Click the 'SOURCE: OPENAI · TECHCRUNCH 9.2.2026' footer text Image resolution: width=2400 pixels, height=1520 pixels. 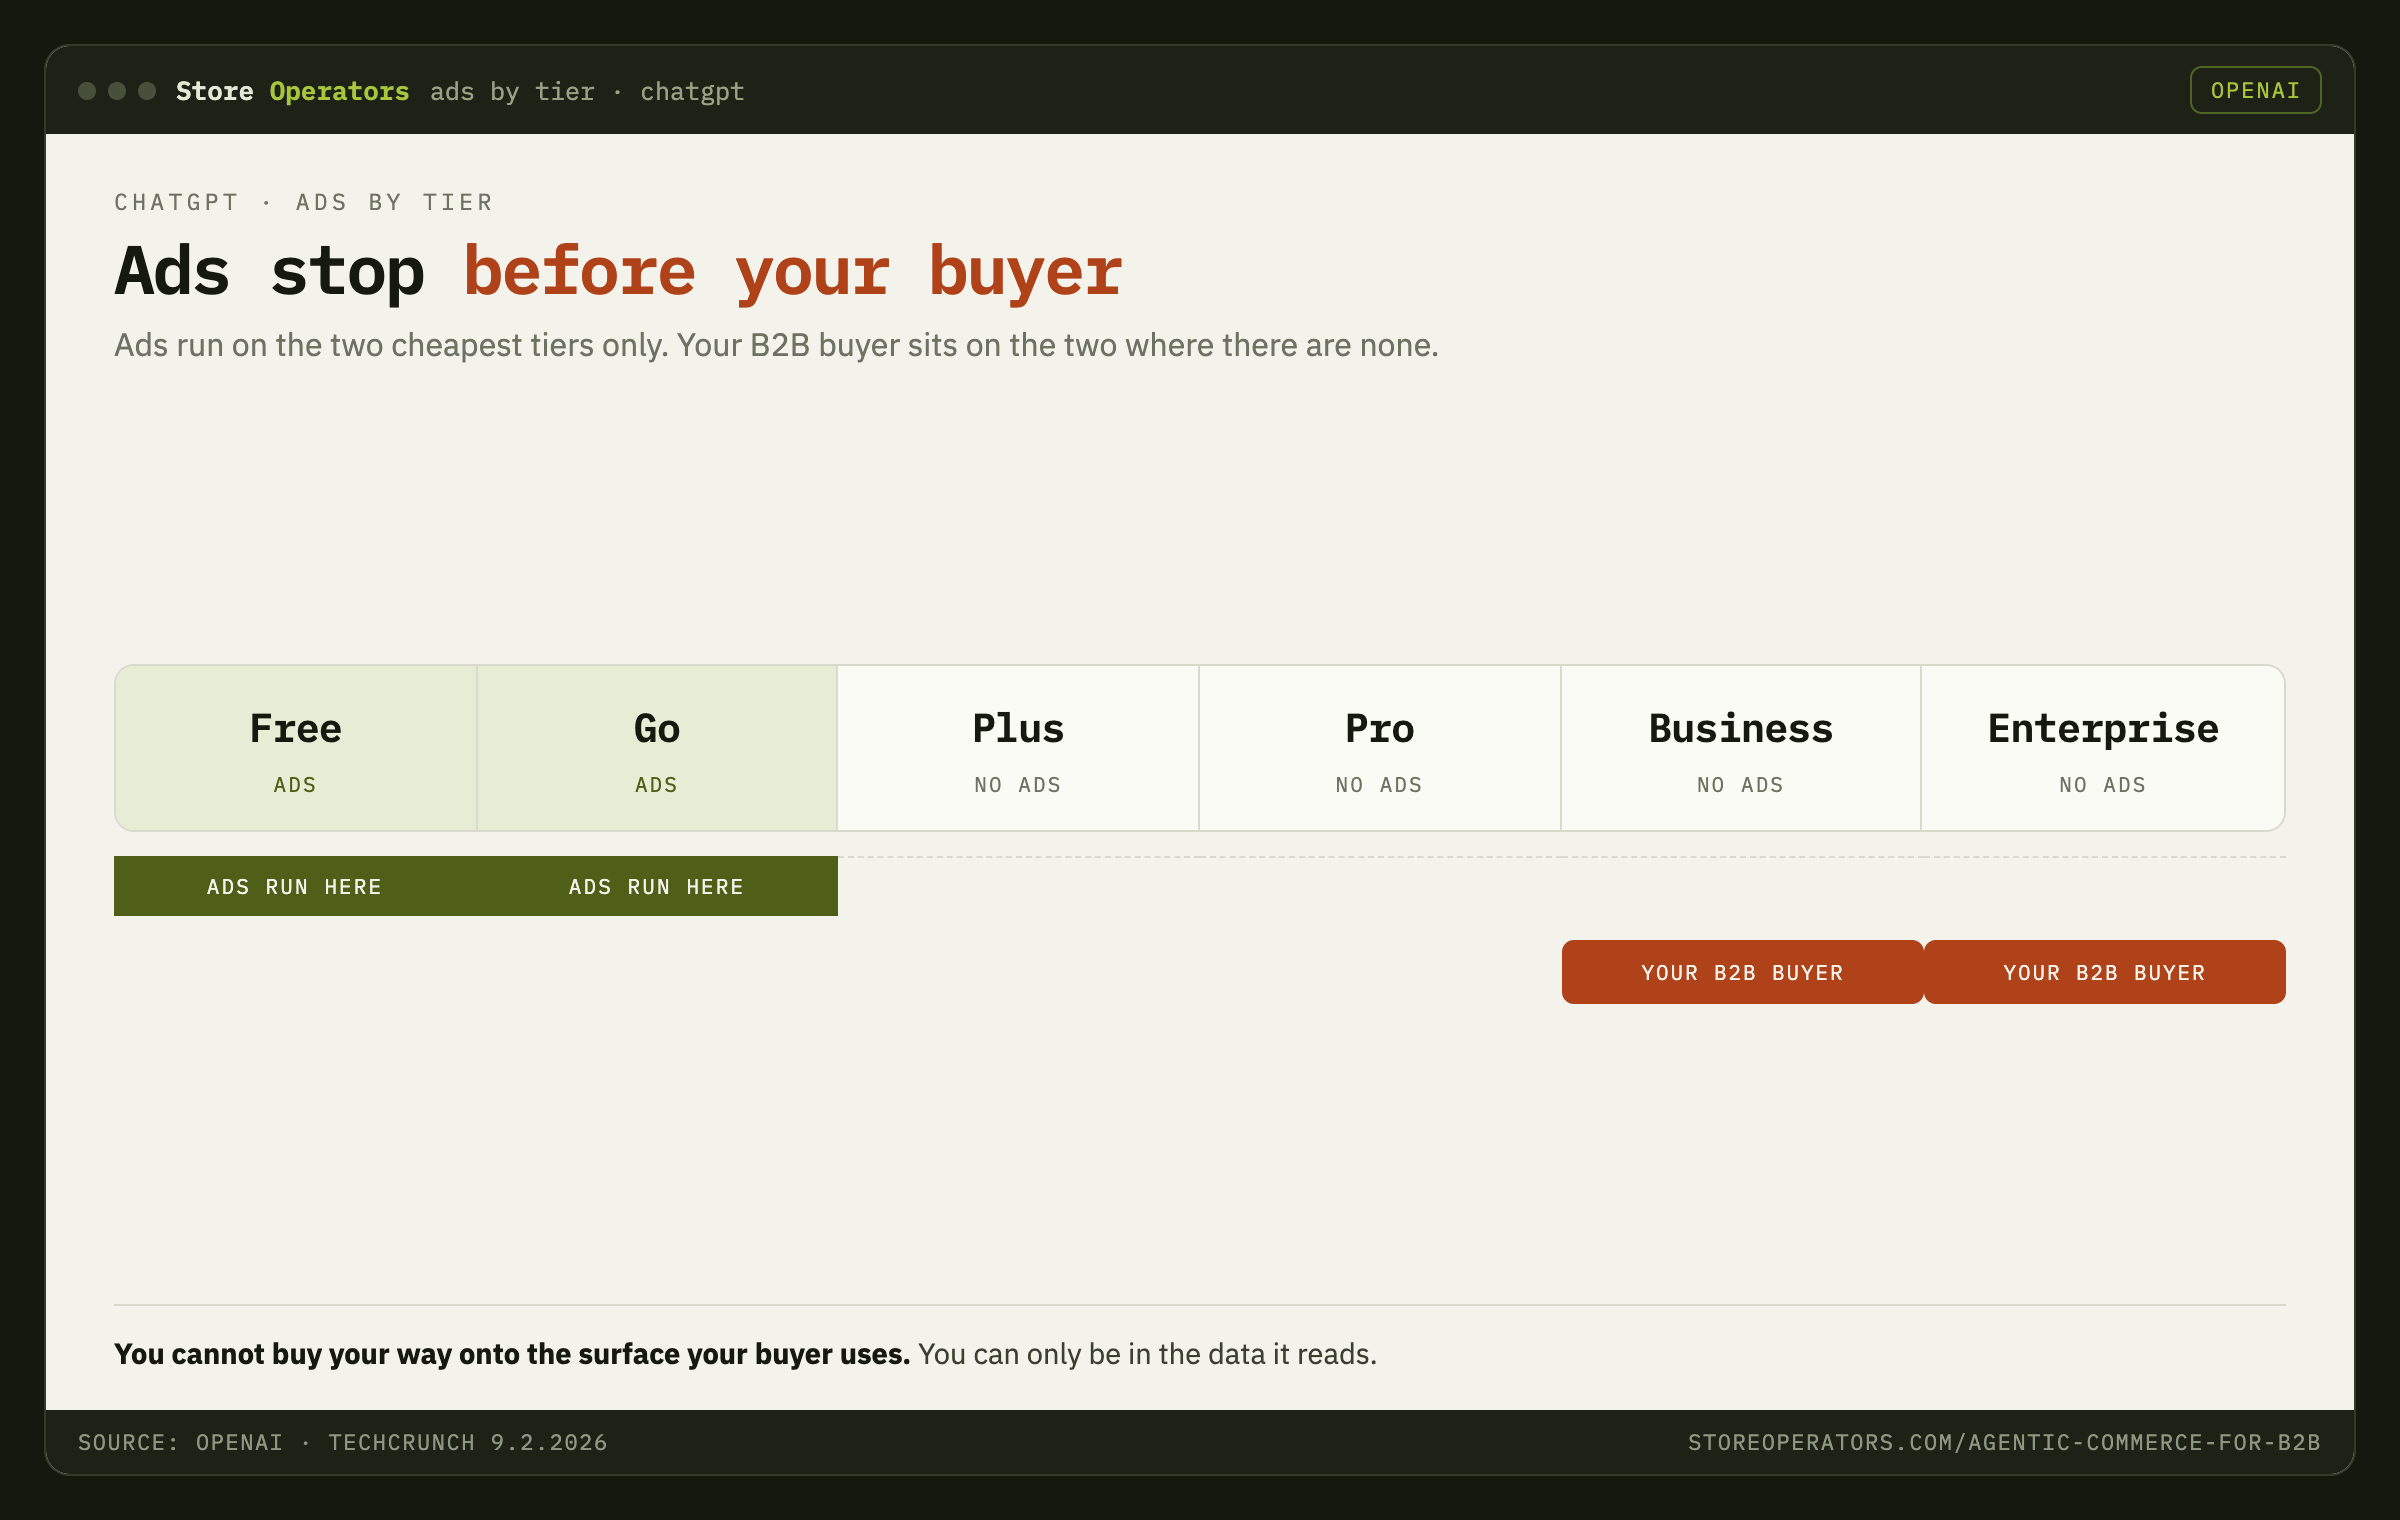click(343, 1442)
